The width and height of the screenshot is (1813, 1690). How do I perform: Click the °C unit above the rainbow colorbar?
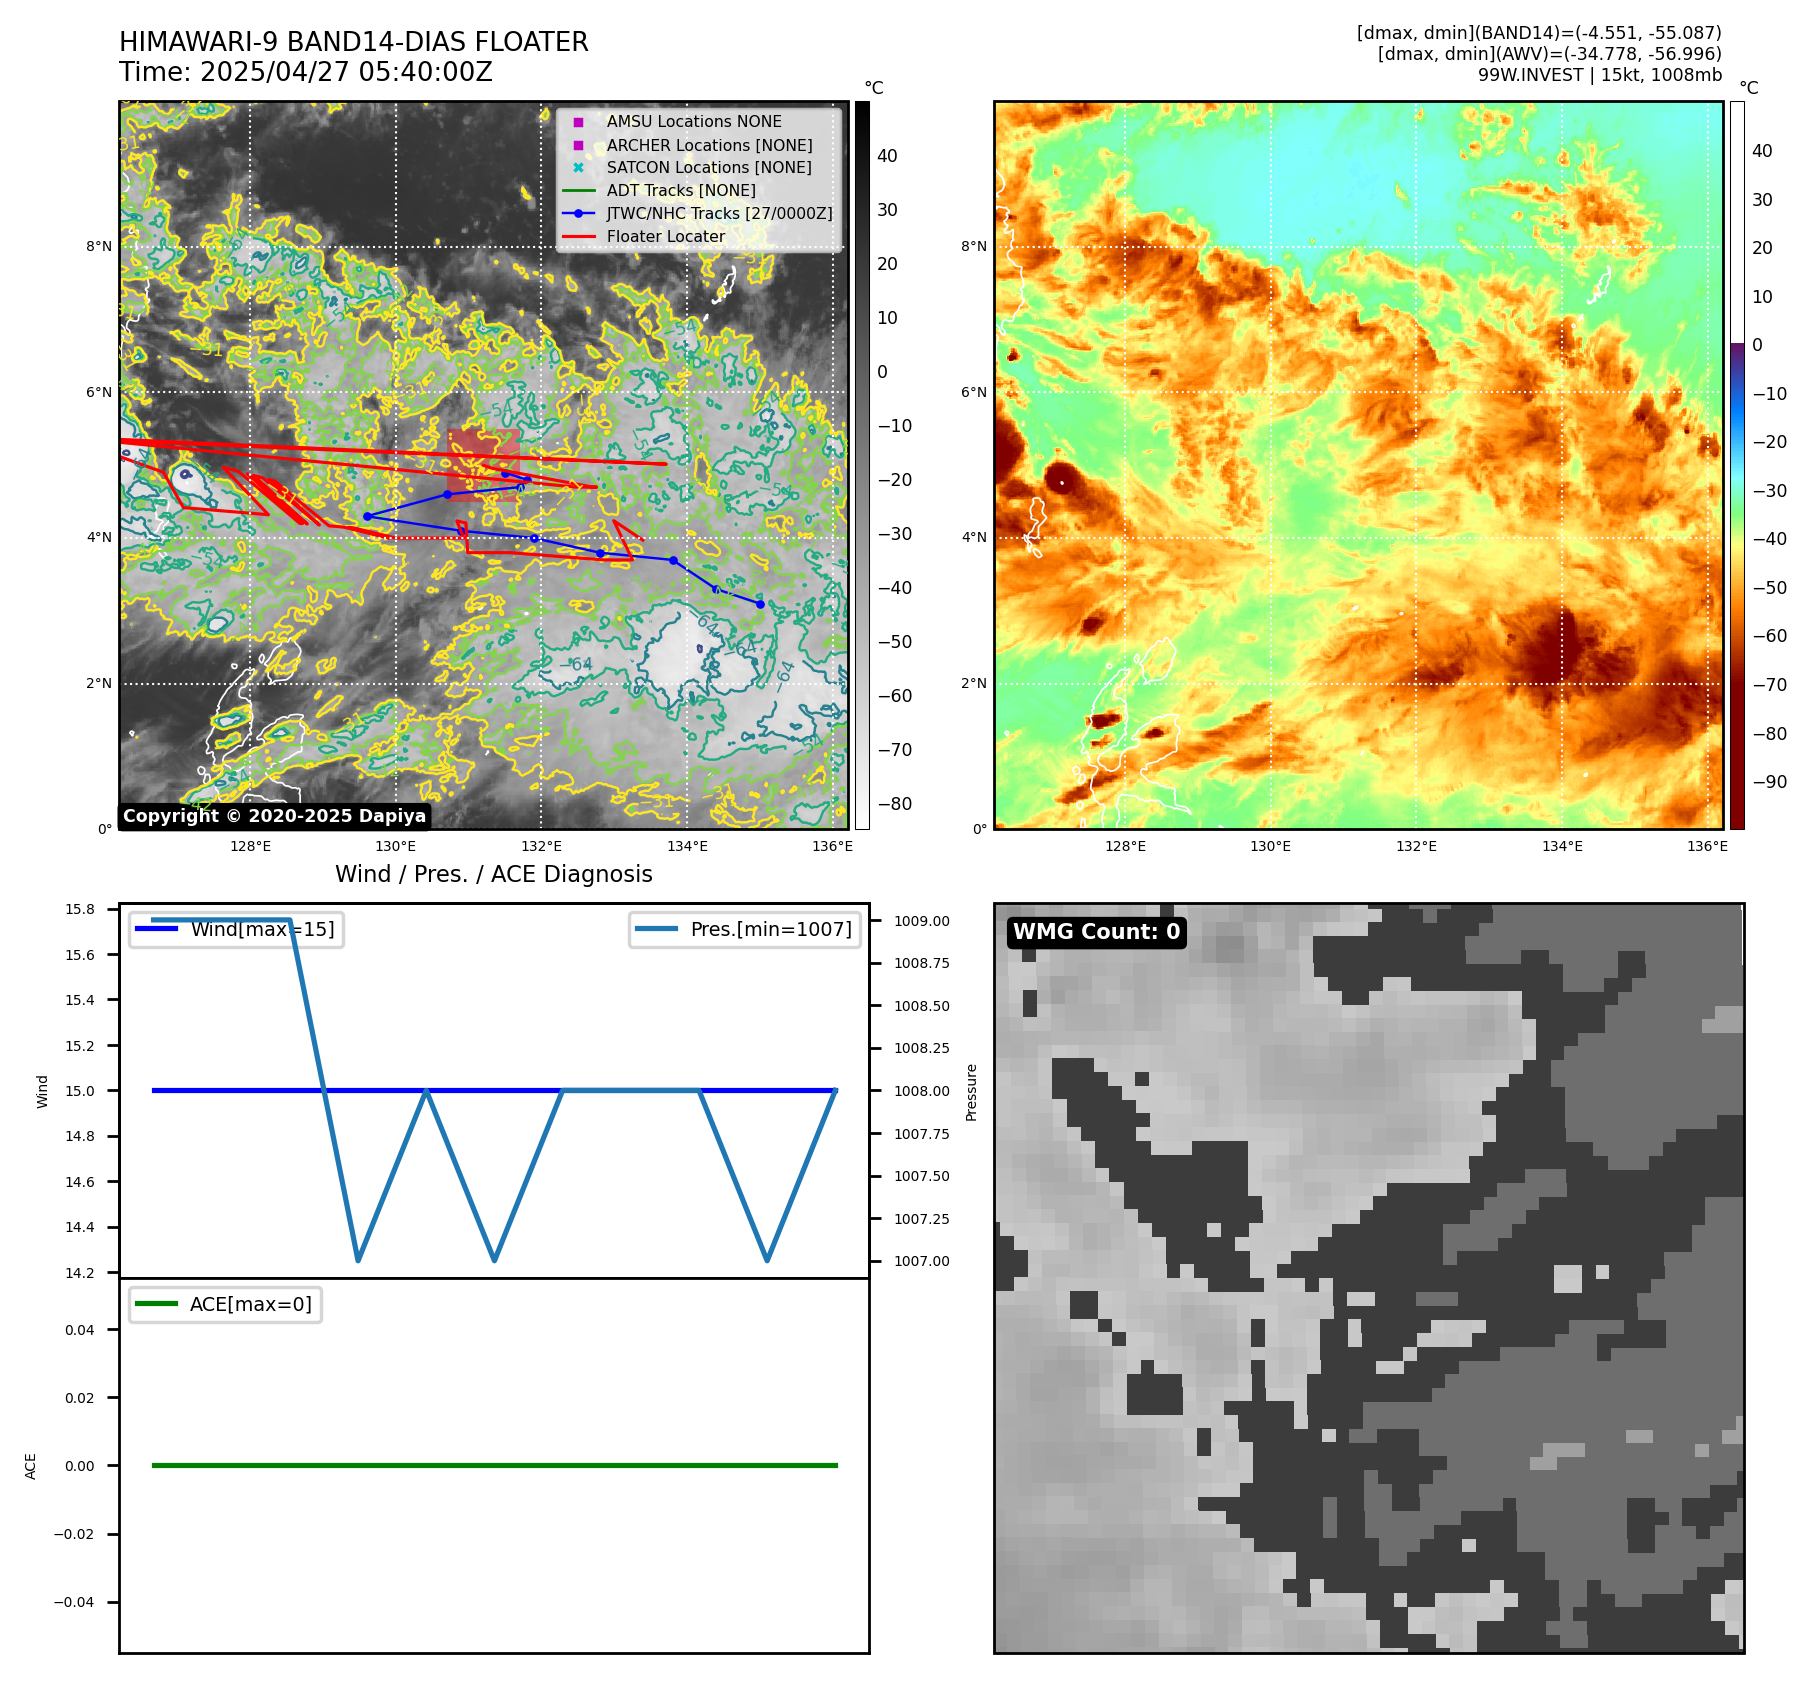click(1749, 88)
